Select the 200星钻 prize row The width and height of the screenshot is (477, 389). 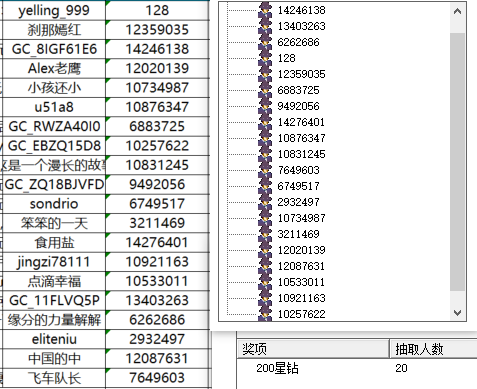(357, 368)
